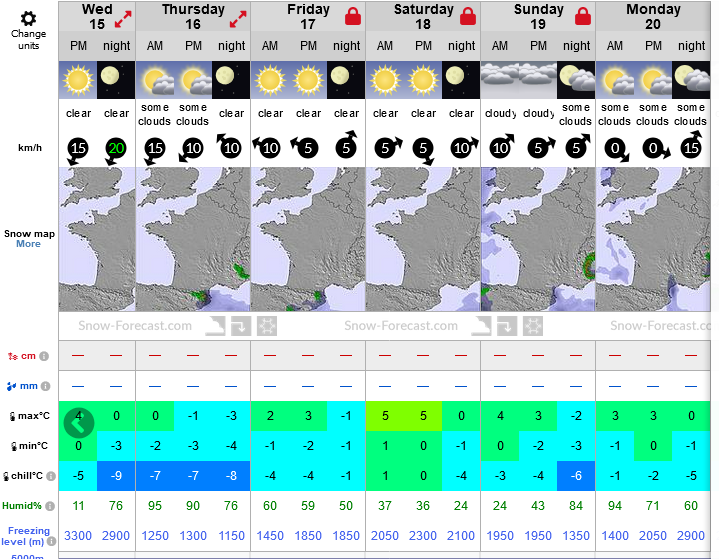Image resolution: width=719 pixels, height=559 pixels.
Task: Click the second faded snowflake icon under maps
Action: (532, 326)
